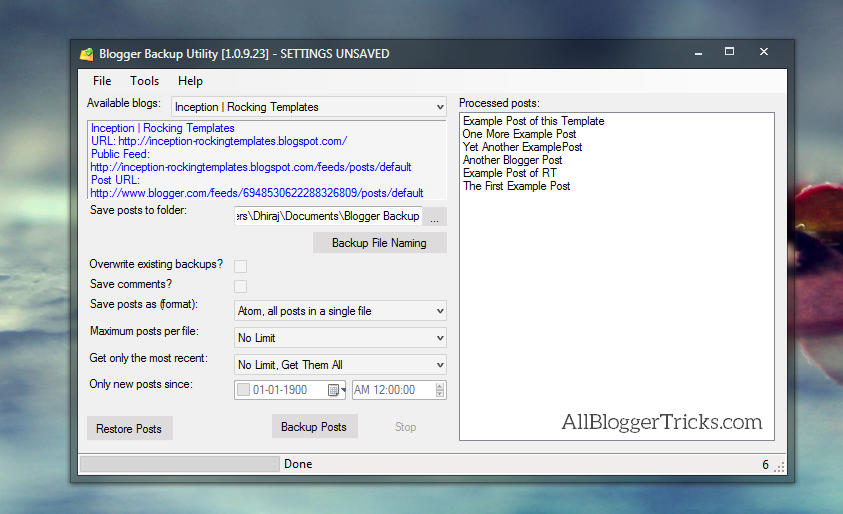Enable the Save comments checkbox

[x=240, y=286]
